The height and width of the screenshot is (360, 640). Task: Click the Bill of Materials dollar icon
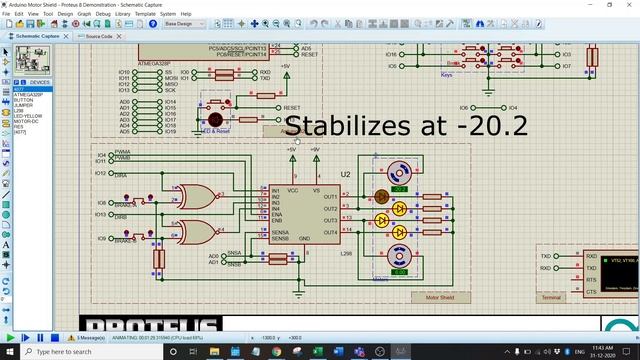point(118,24)
